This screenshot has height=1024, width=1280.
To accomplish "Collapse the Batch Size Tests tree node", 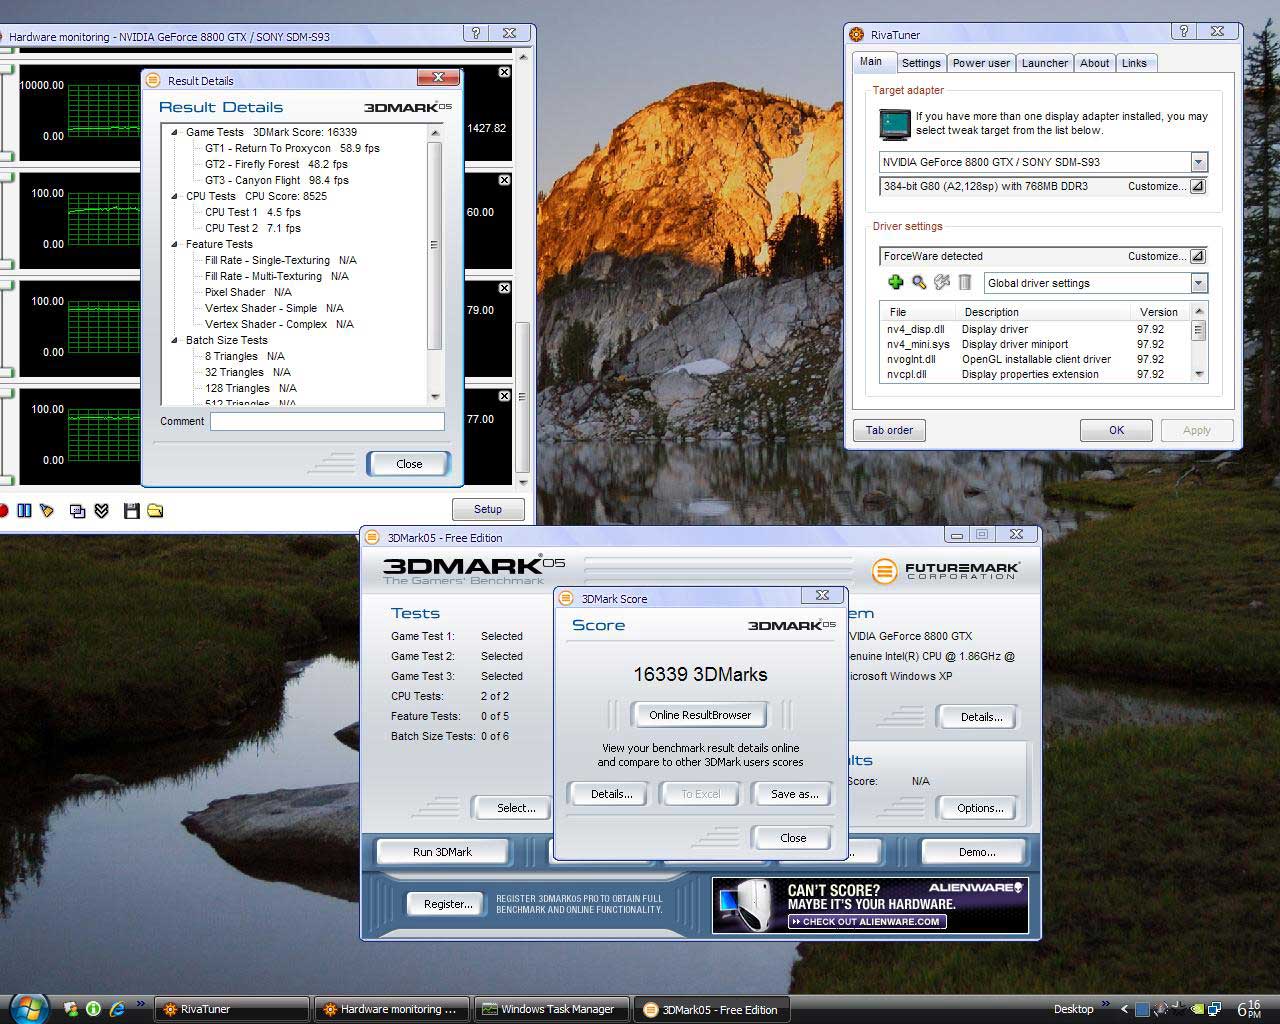I will point(175,340).
